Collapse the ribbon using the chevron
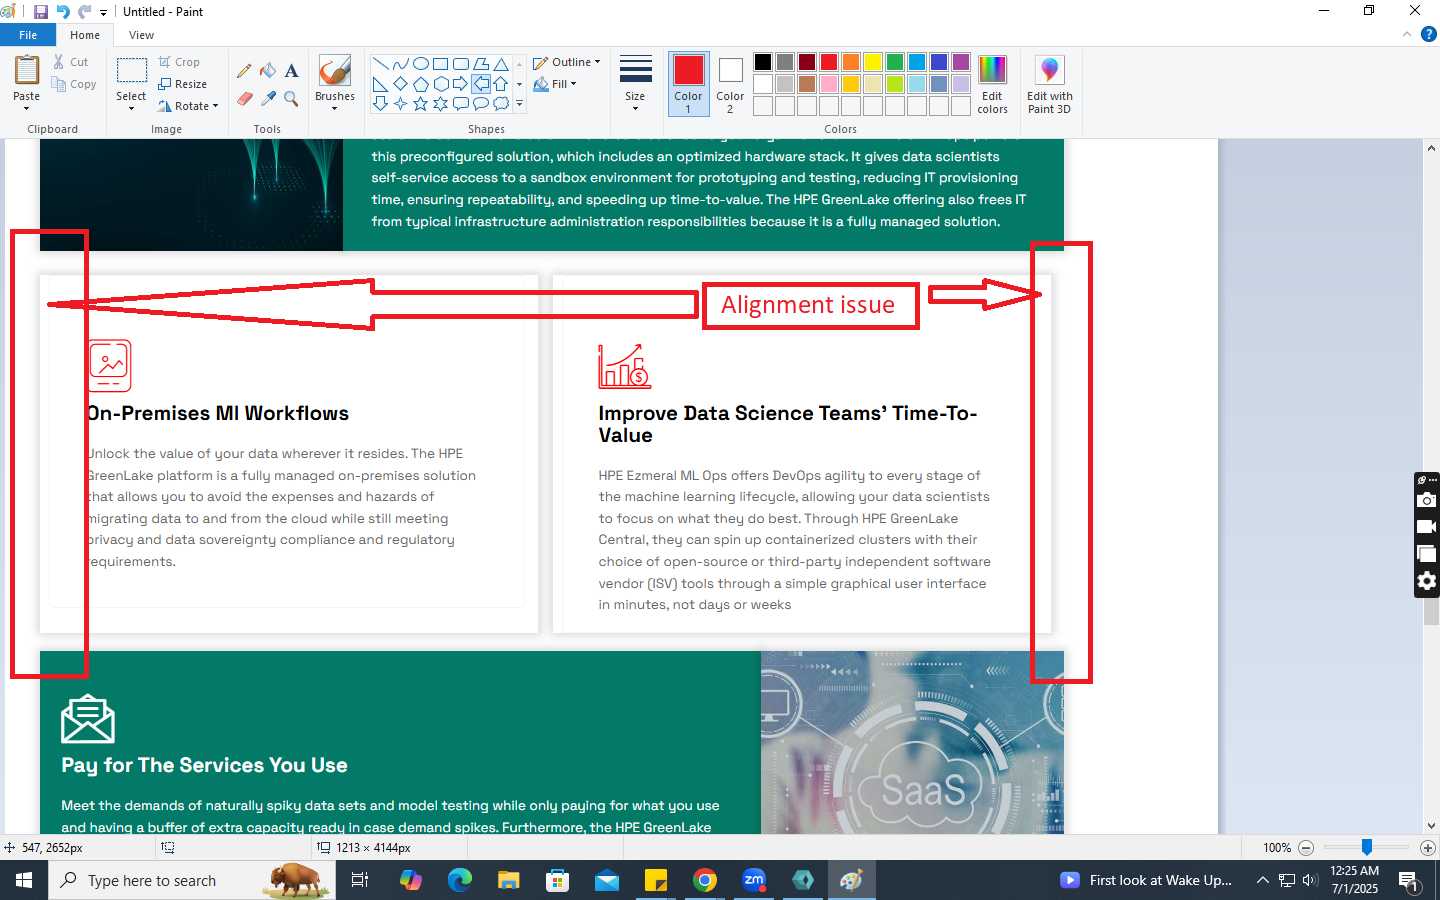The height and width of the screenshot is (900, 1440). 1407,34
